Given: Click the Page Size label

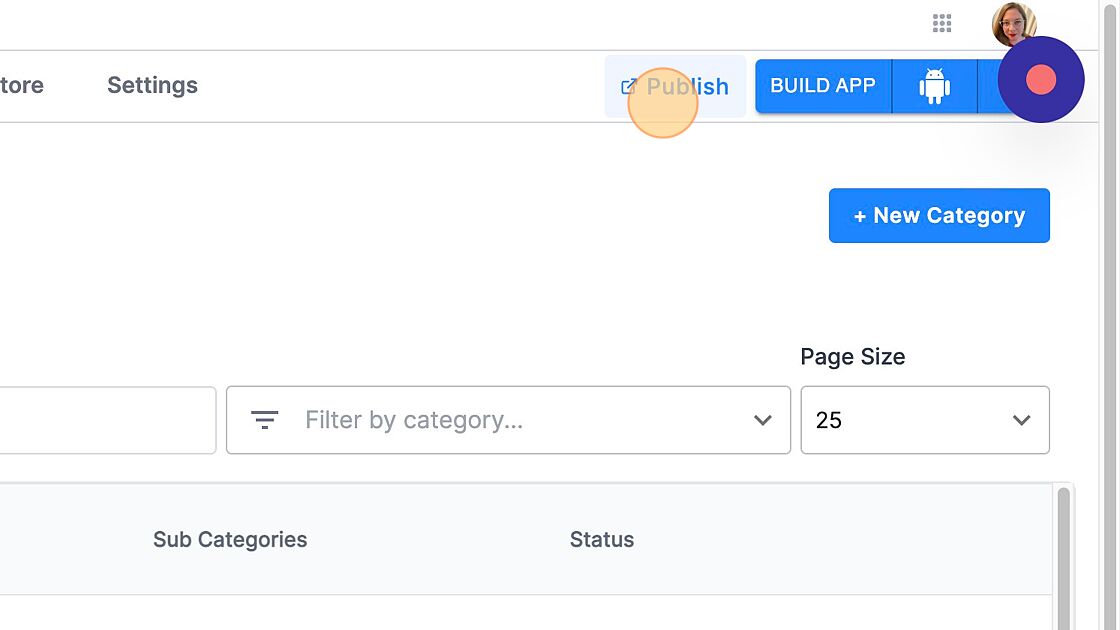Looking at the screenshot, I should pos(853,357).
